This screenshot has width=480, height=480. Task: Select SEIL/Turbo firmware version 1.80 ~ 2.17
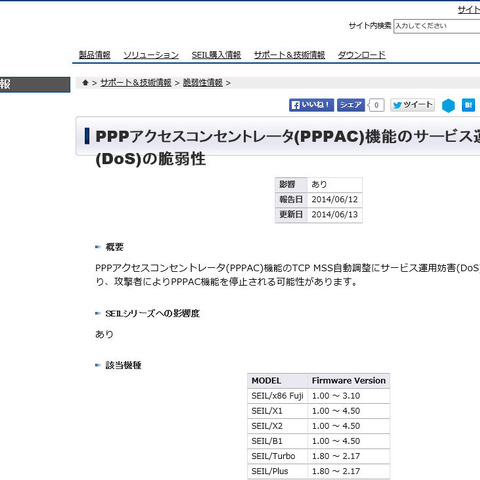point(349,456)
